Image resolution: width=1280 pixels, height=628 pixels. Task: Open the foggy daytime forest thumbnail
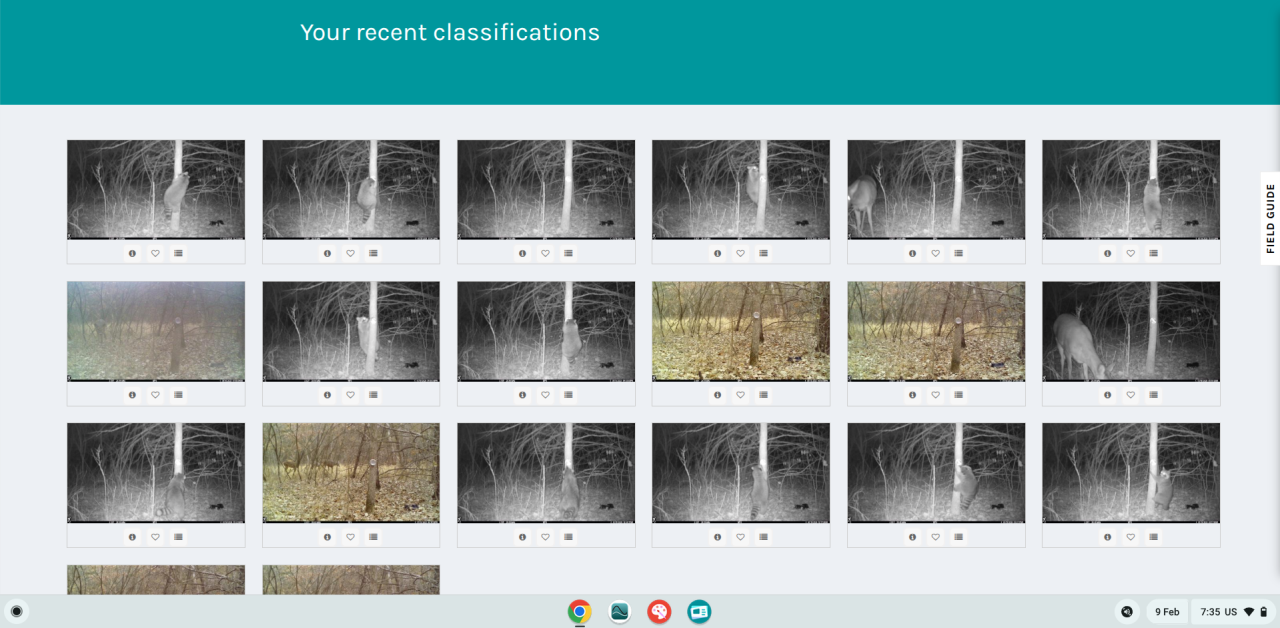156,331
